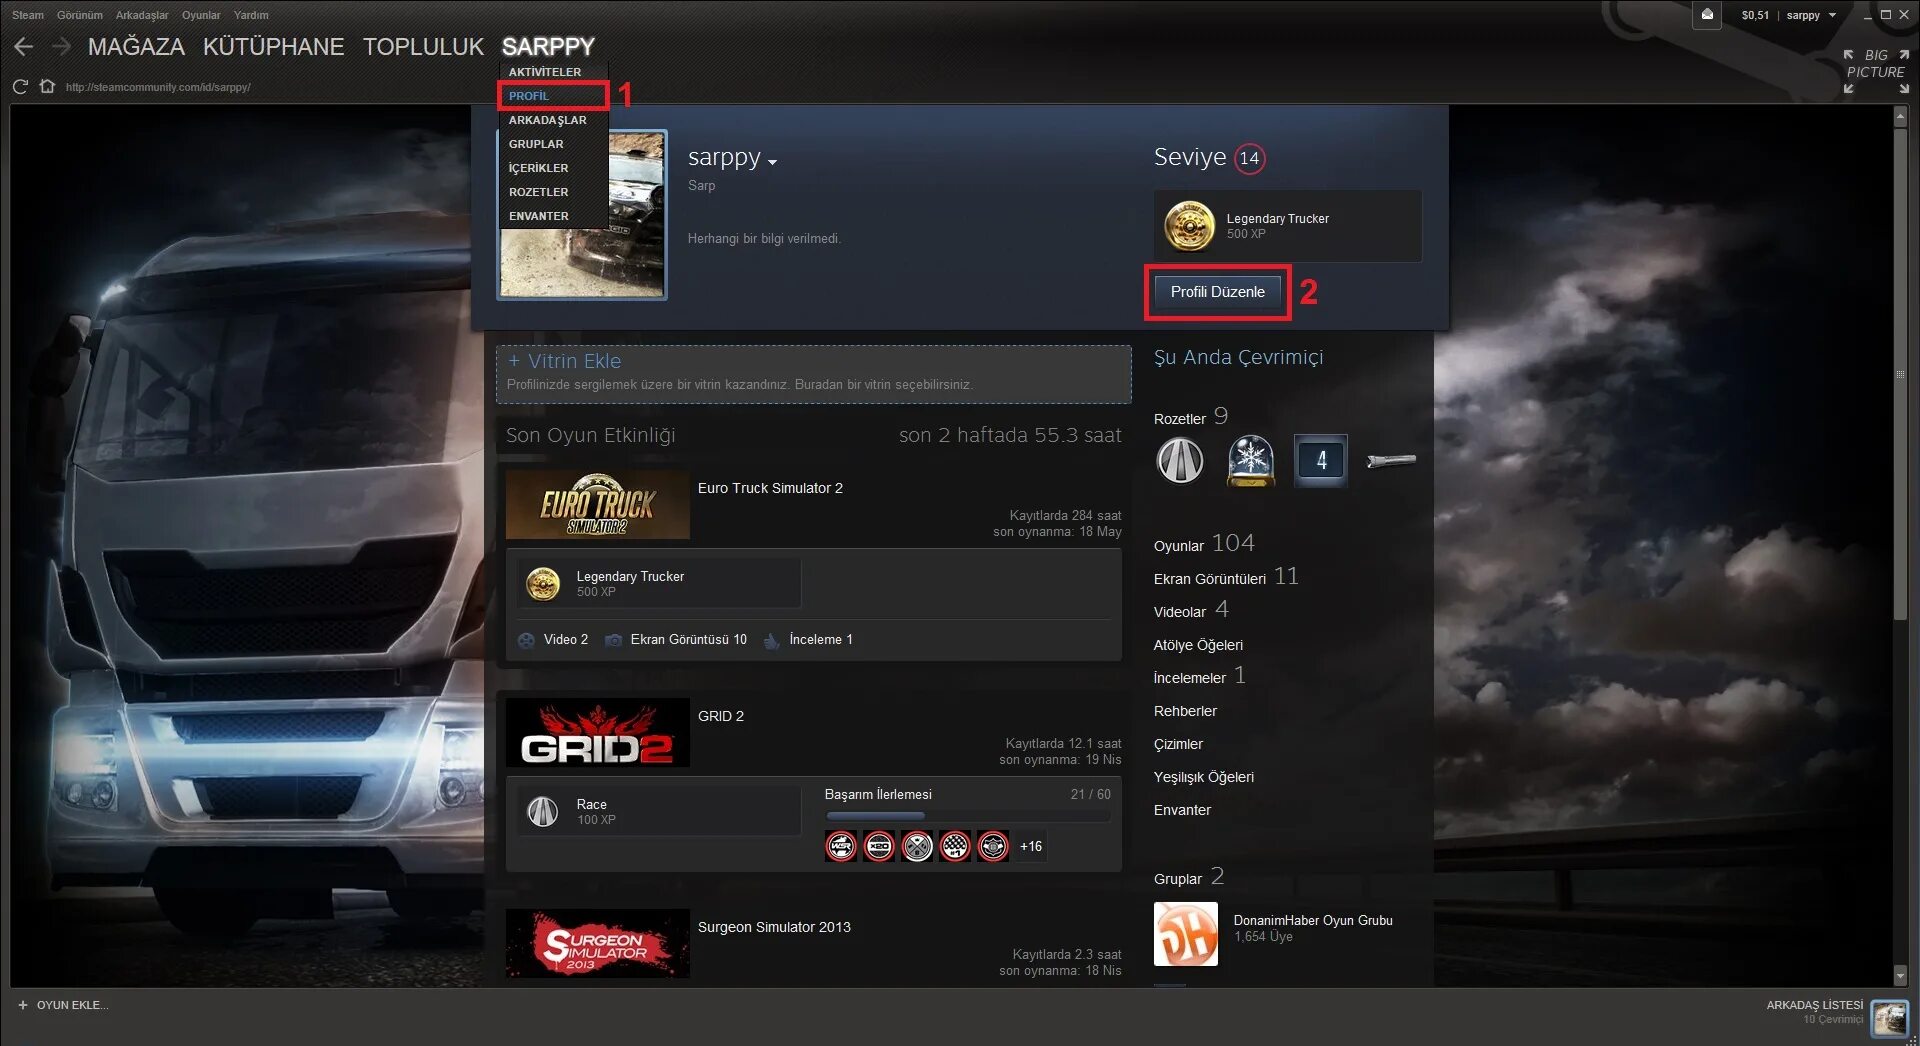Open the knife-shaped badge
The width and height of the screenshot is (1920, 1046).
tap(1391, 461)
